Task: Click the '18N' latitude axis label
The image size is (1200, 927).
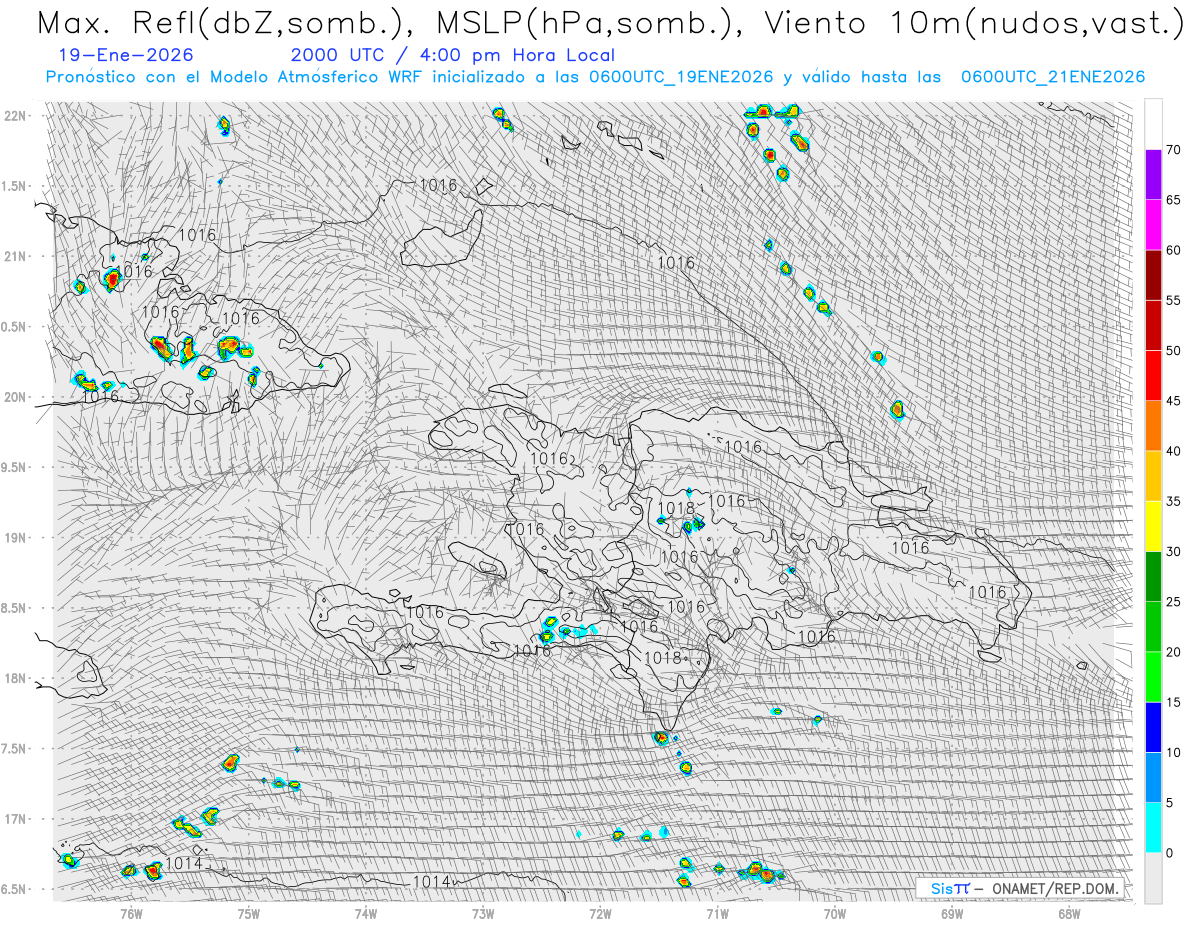Action: (16, 678)
